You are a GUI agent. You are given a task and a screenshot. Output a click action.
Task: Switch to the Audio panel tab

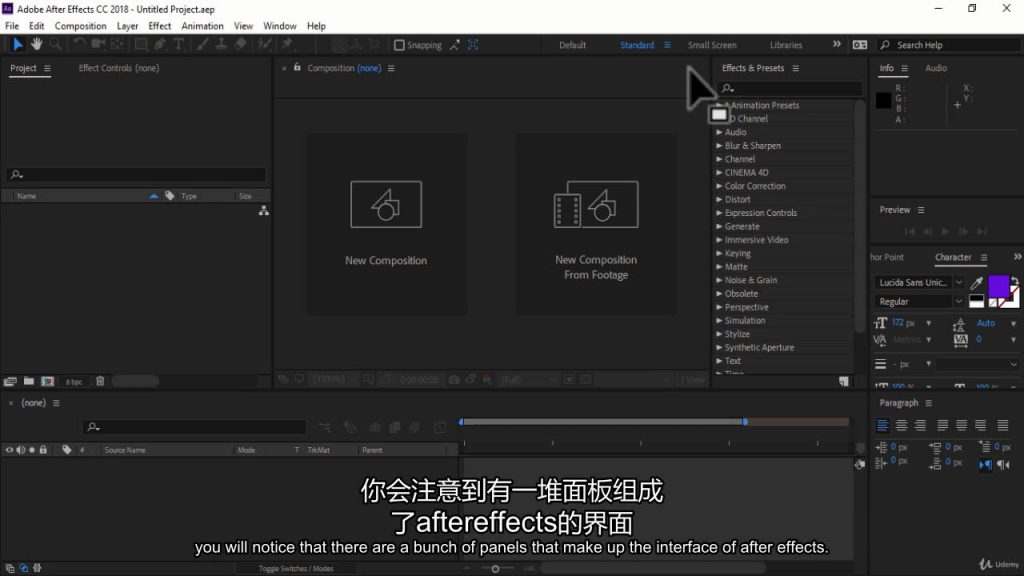pyautogui.click(x=936, y=68)
